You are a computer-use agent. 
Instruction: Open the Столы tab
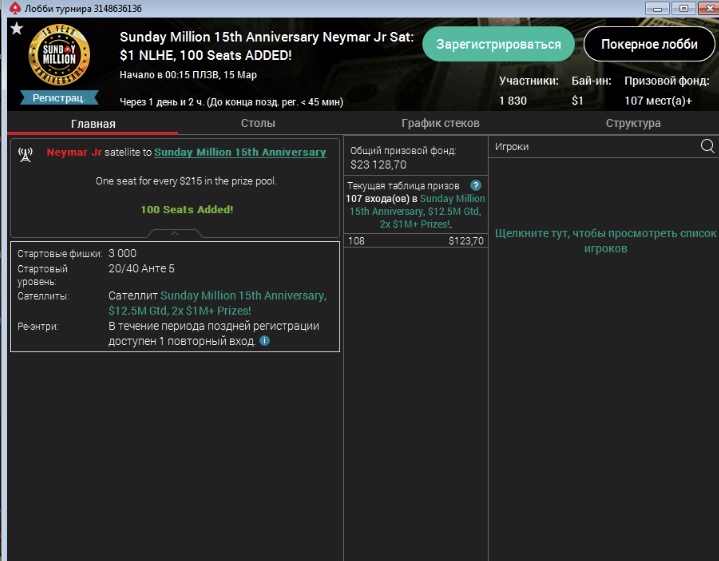tap(258, 123)
